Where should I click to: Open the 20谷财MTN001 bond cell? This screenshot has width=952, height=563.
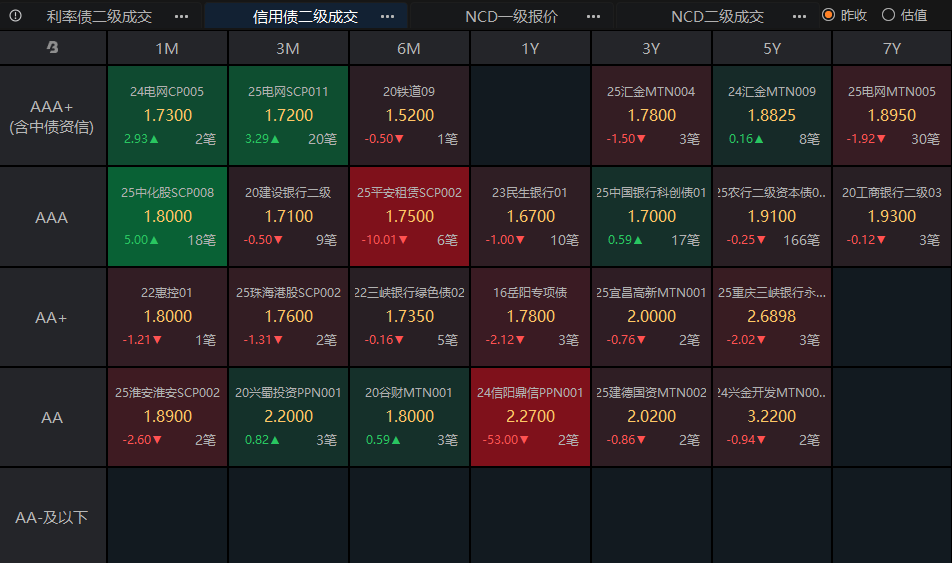click(409, 417)
